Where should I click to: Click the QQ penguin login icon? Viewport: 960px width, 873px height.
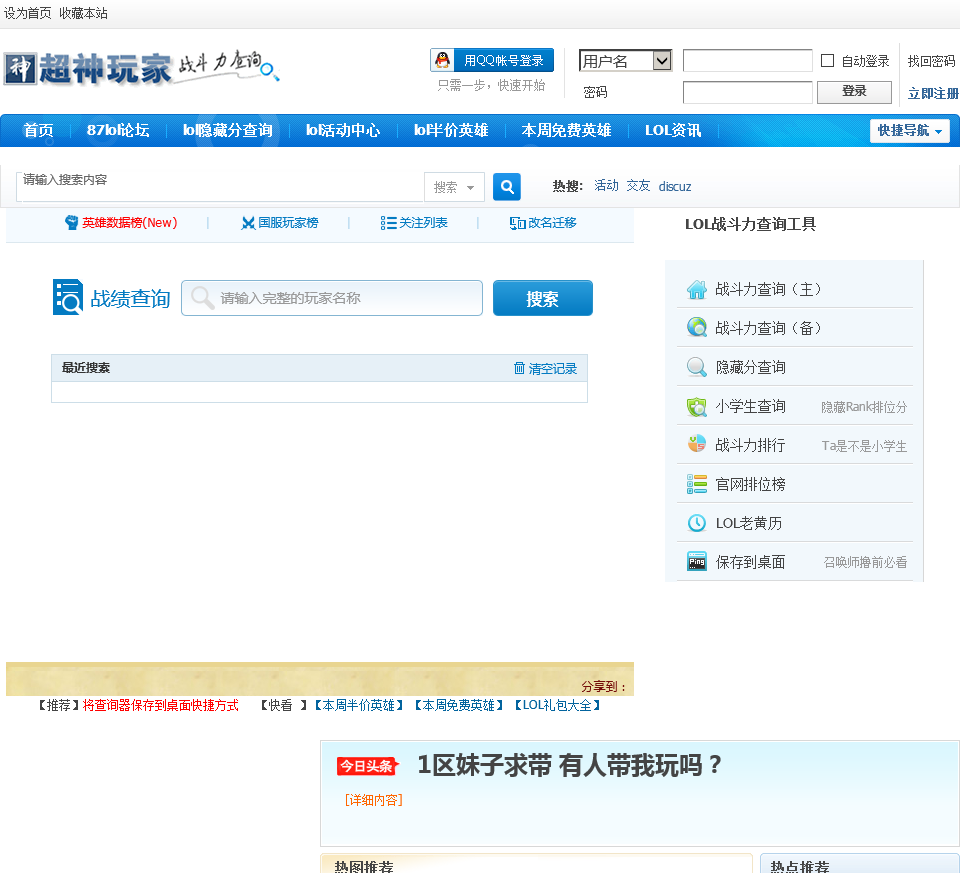(442, 61)
